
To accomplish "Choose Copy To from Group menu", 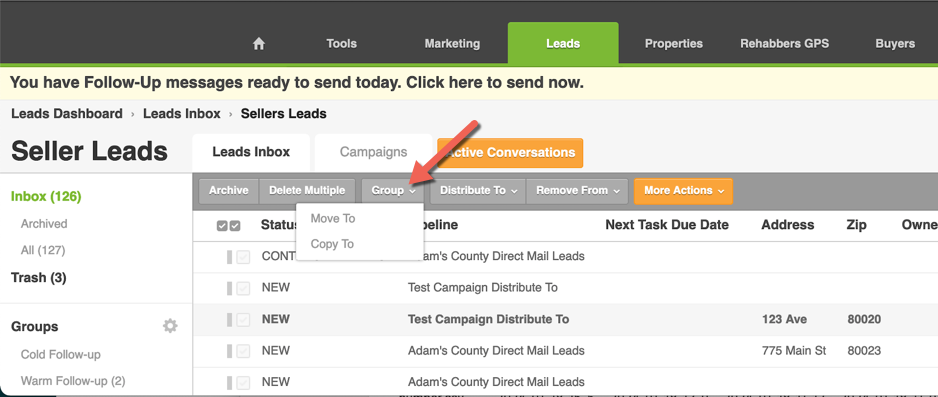I will pyautogui.click(x=333, y=244).
